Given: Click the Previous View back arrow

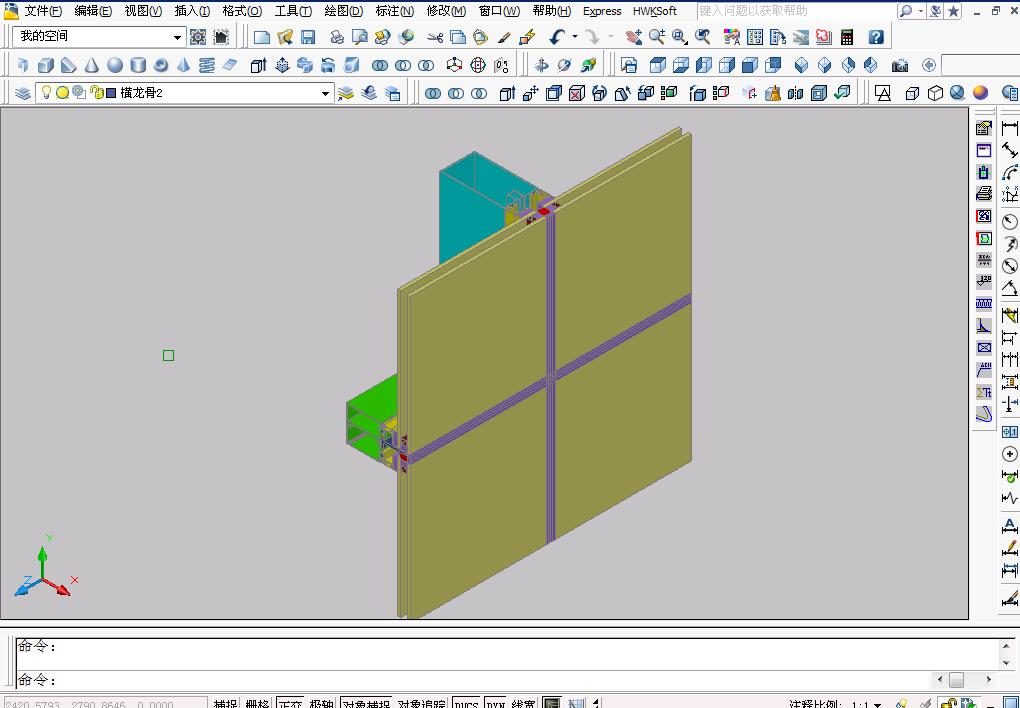Looking at the screenshot, I should point(929,65).
